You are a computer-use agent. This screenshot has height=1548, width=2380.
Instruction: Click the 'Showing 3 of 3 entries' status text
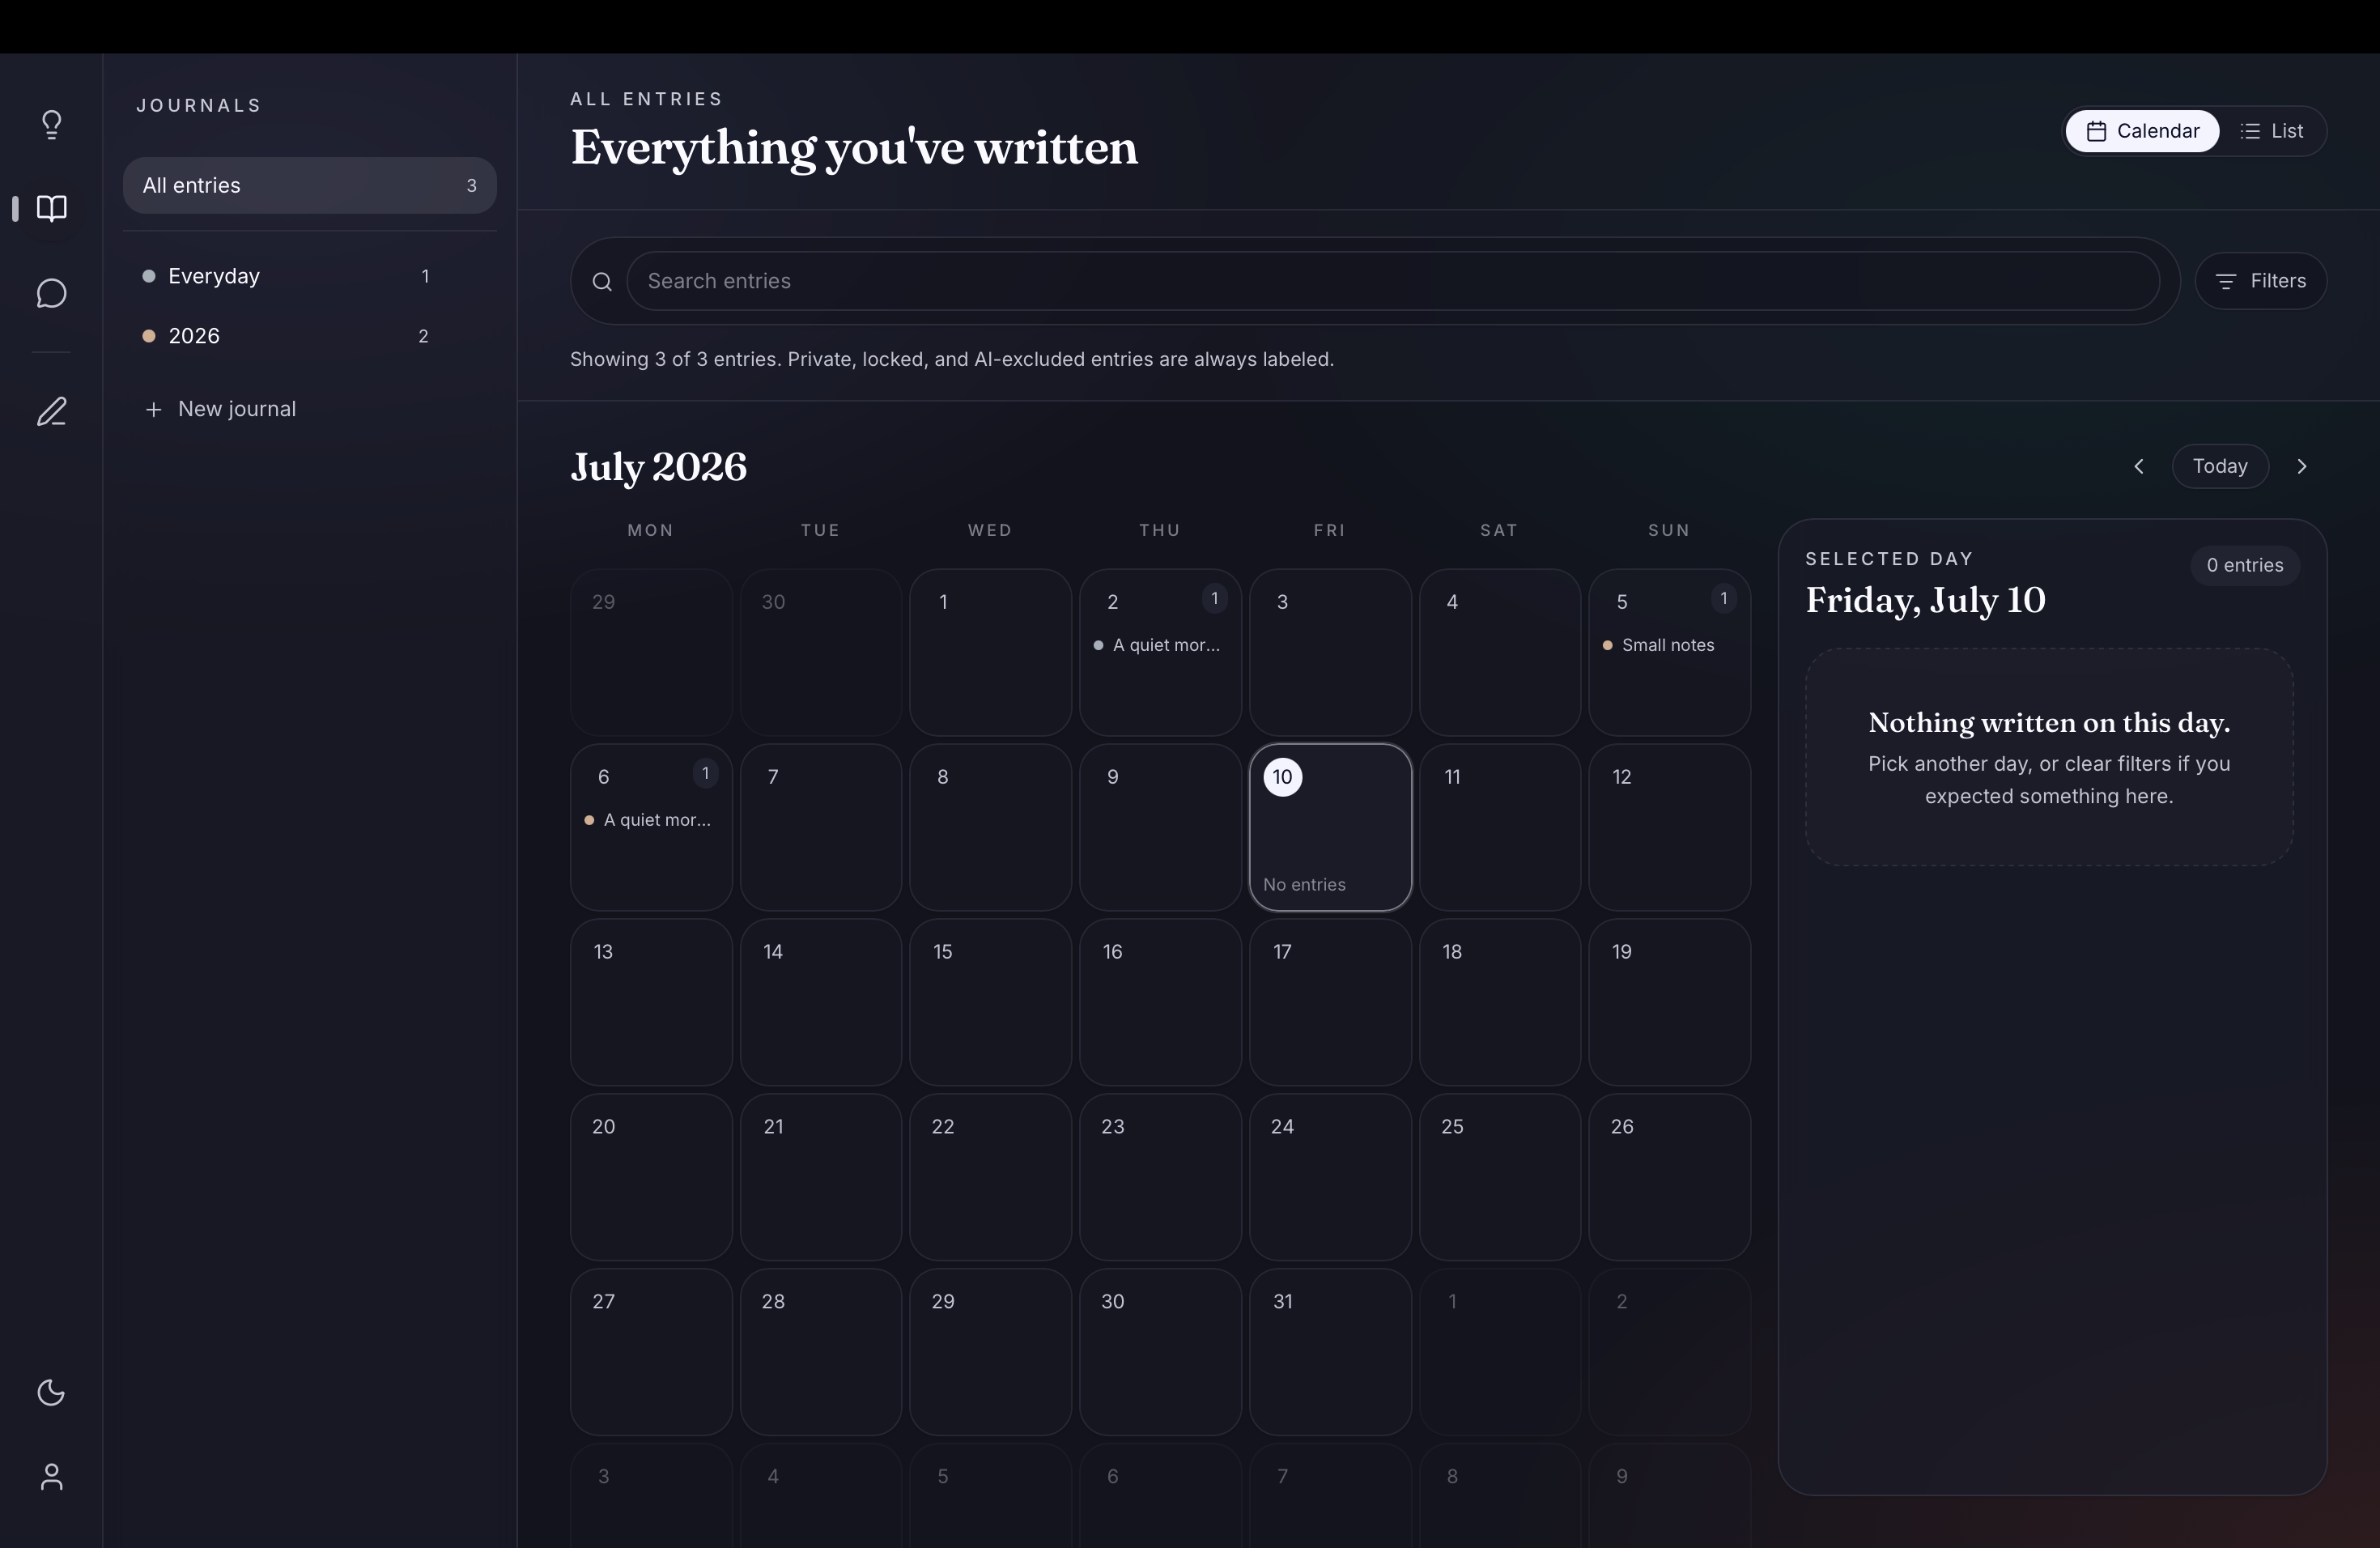(951, 359)
